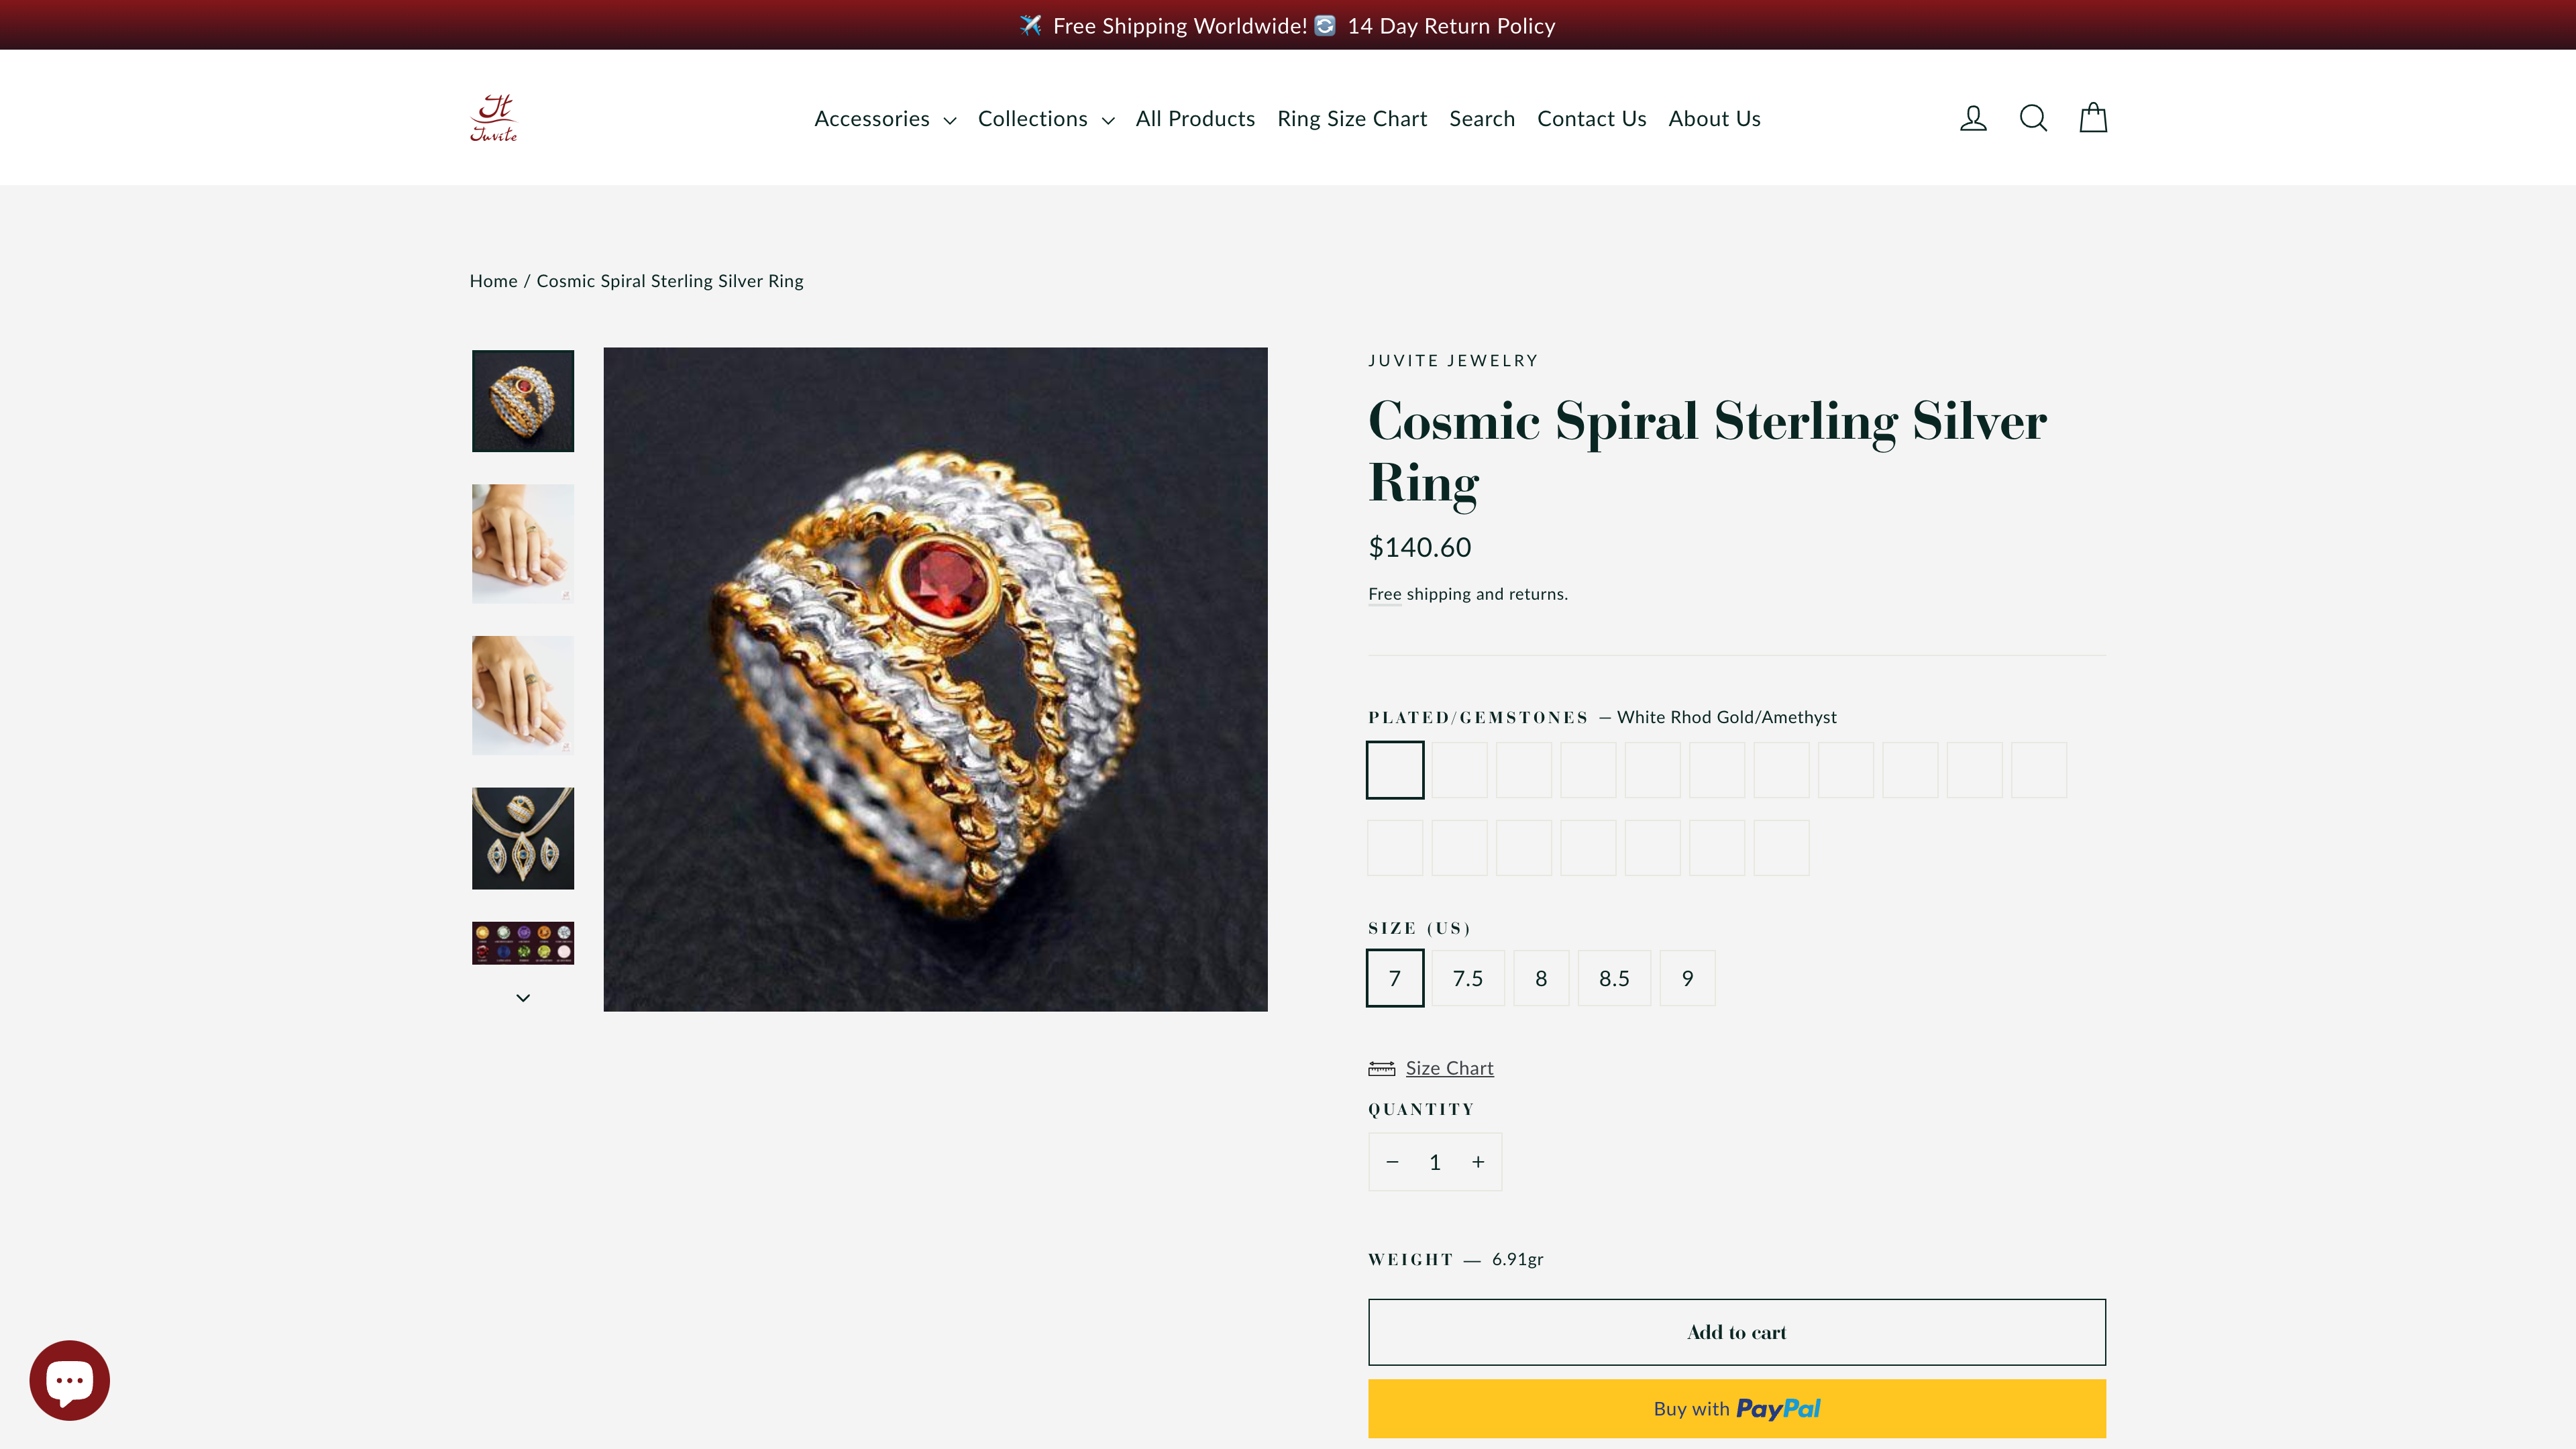Expand the Collections dropdown
2576x1449 pixels.
click(1045, 118)
